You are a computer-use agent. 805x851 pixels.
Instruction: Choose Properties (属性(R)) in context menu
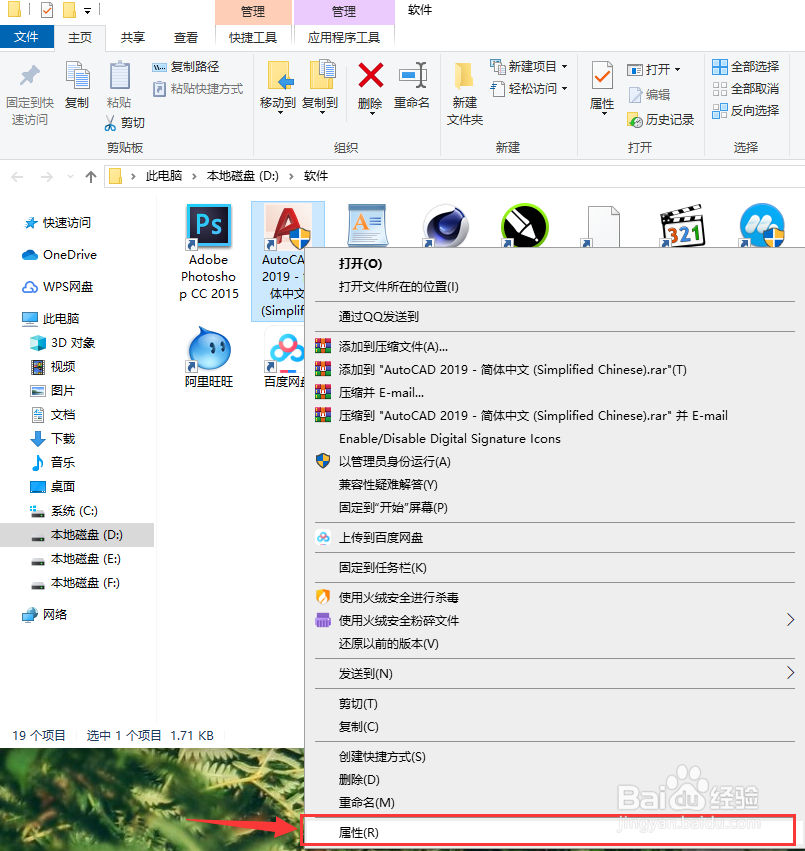tap(548, 832)
